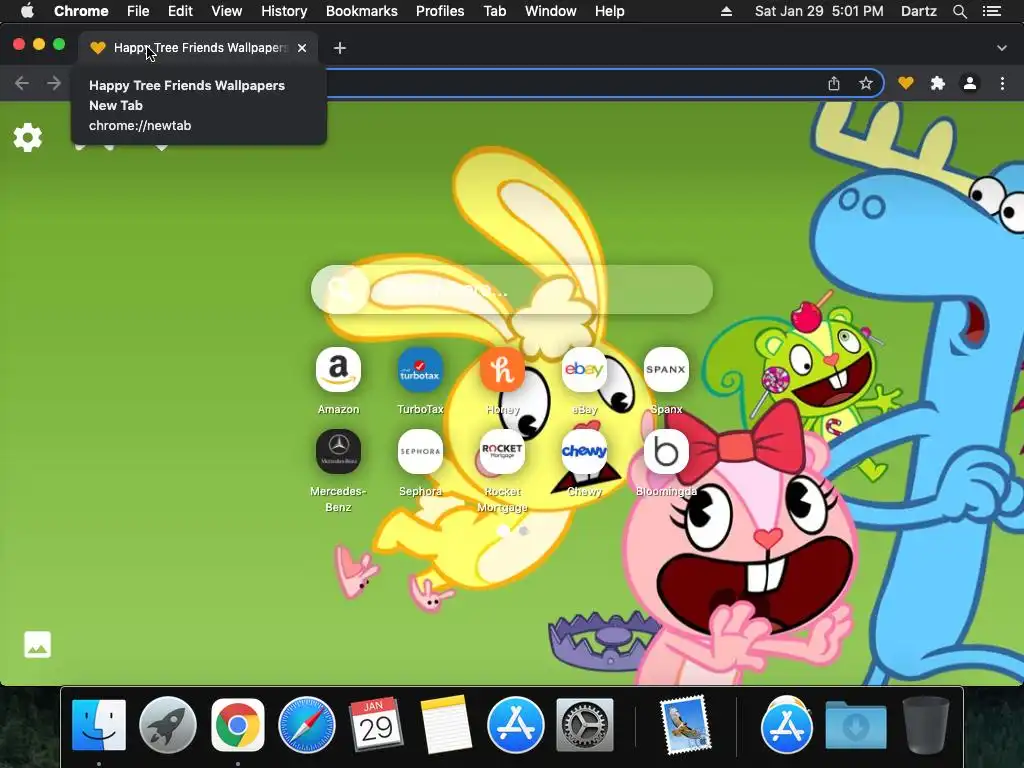Open Control Center in the menu bar

991,11
